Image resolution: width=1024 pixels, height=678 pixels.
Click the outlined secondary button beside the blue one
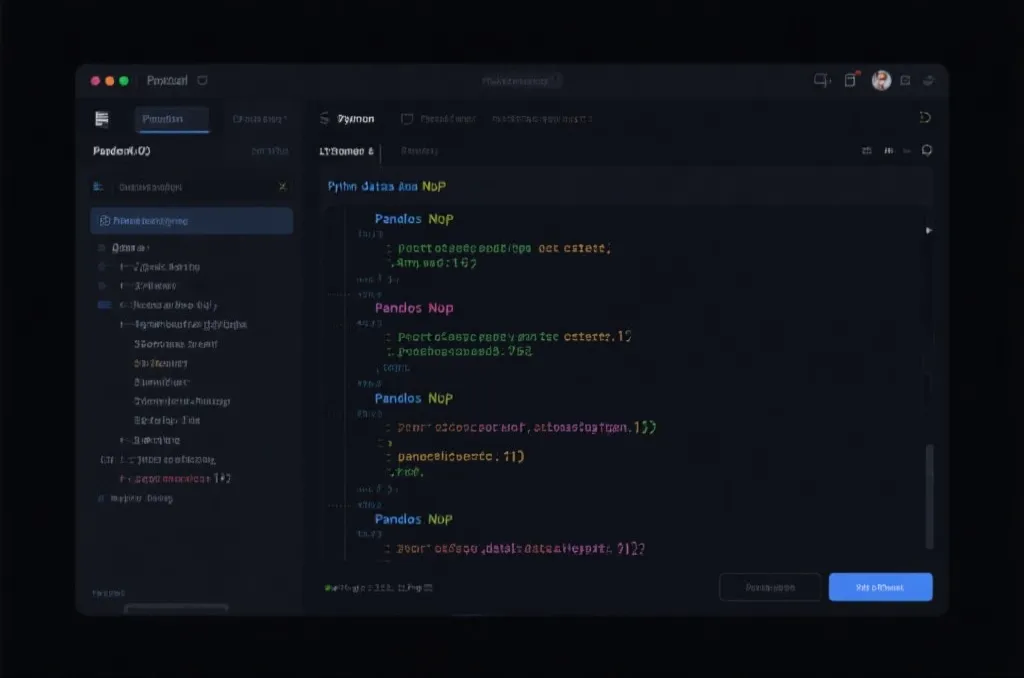pyautogui.click(x=770, y=587)
